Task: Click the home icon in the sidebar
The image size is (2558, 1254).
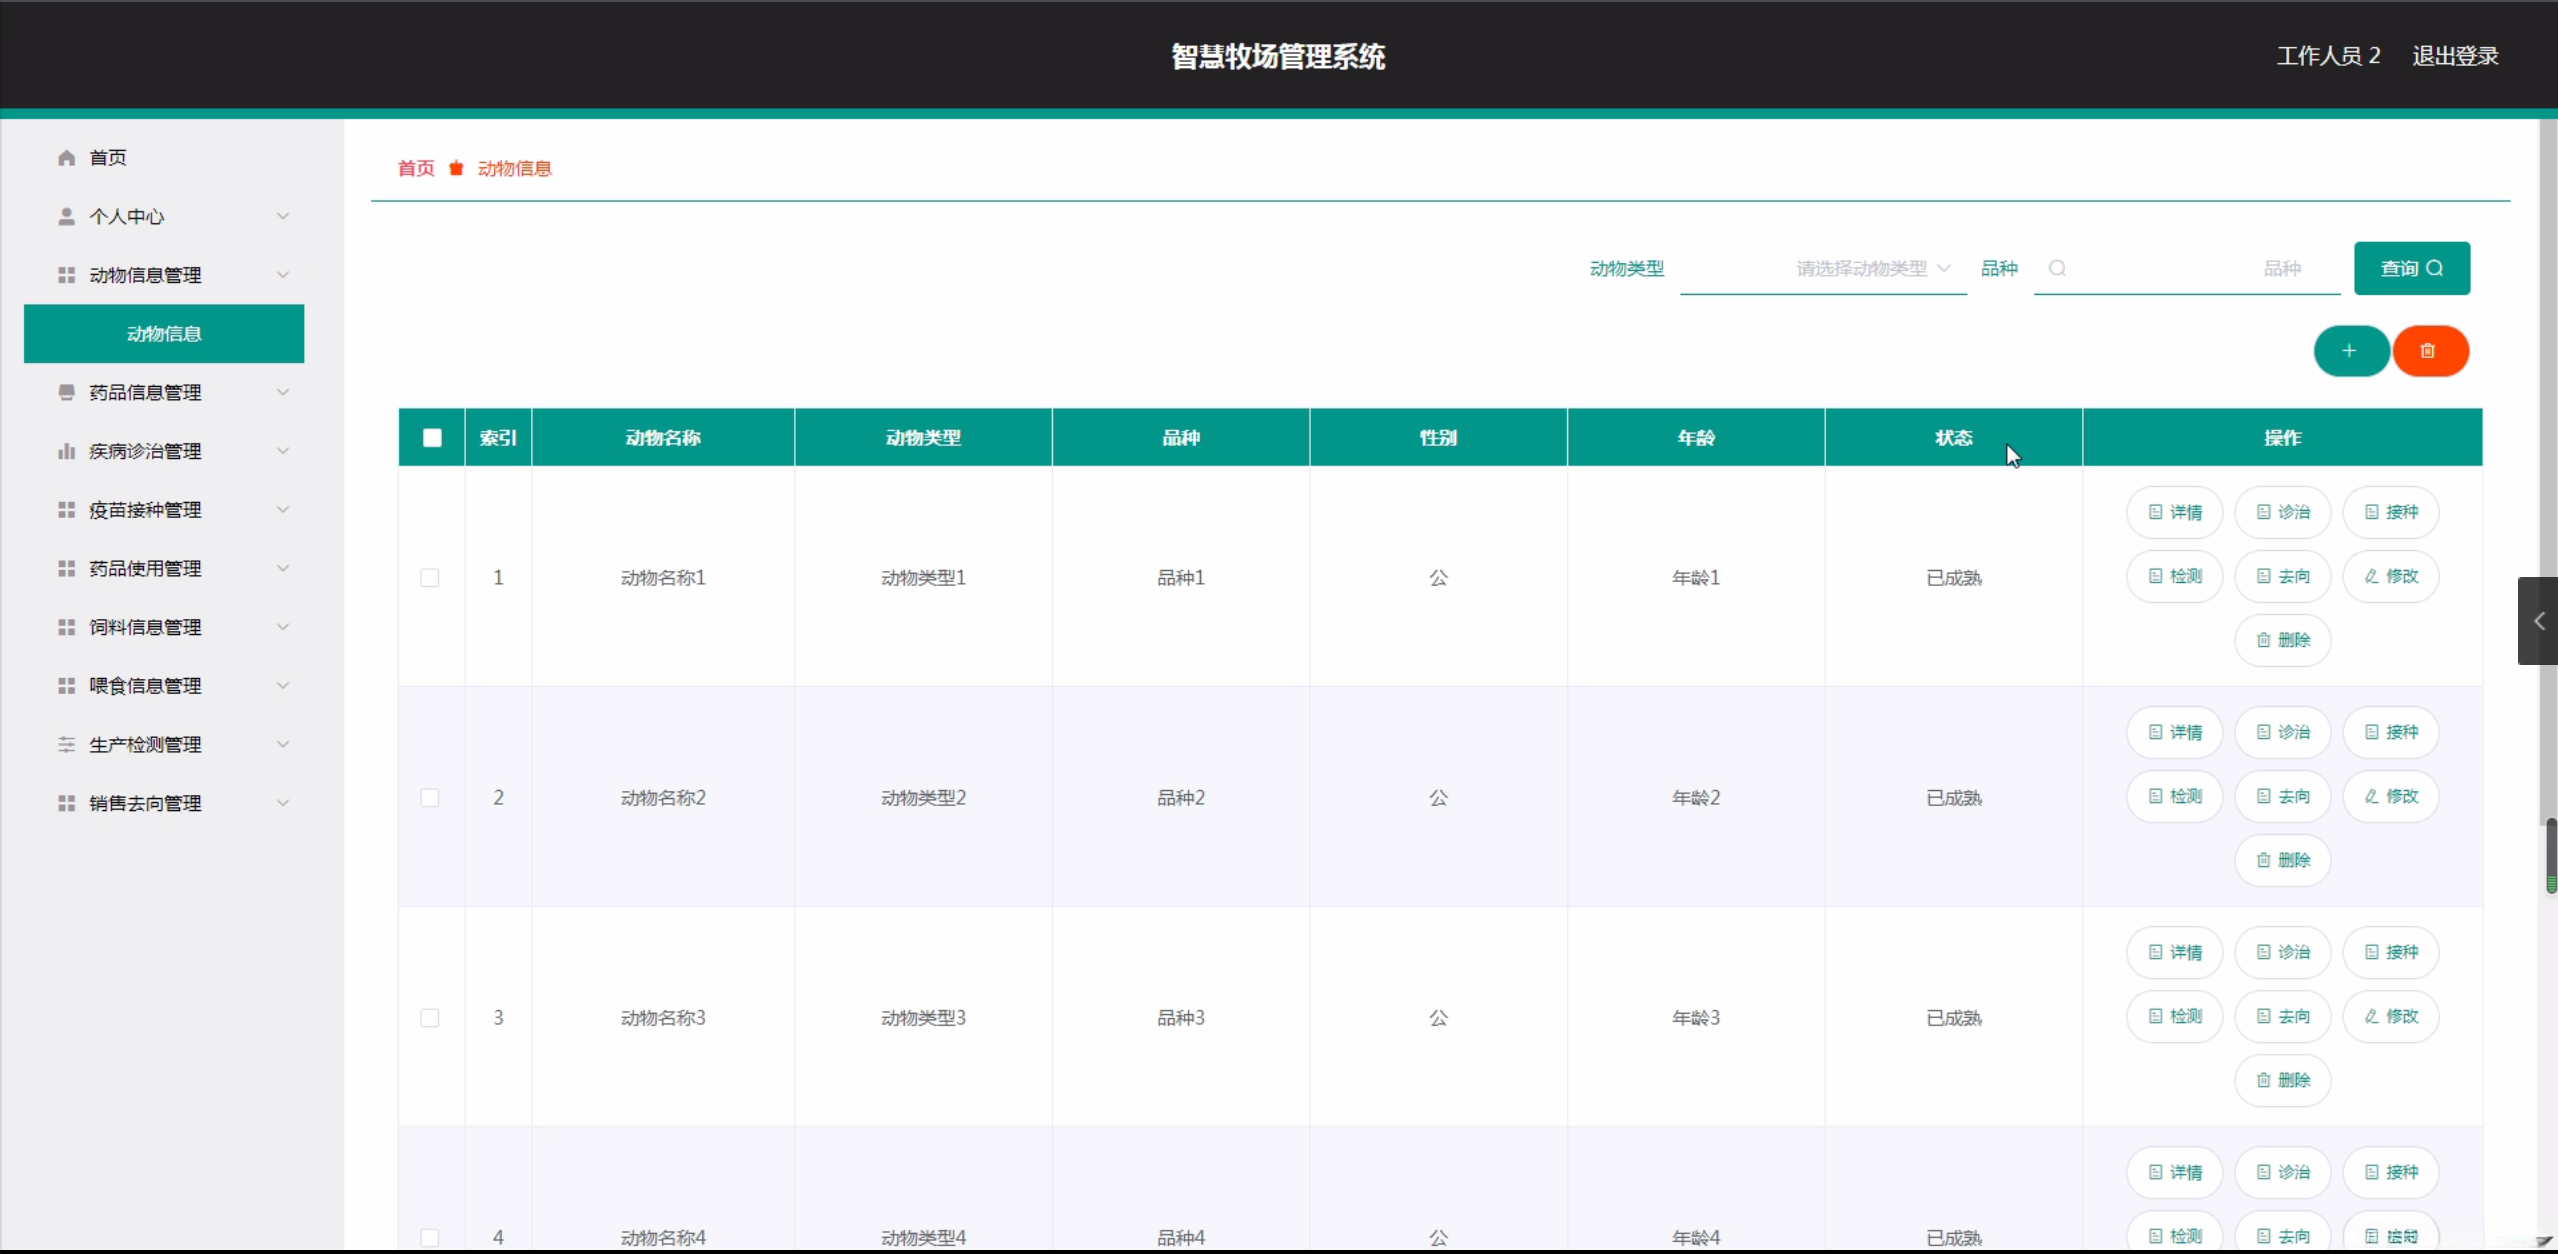Action: 66,158
